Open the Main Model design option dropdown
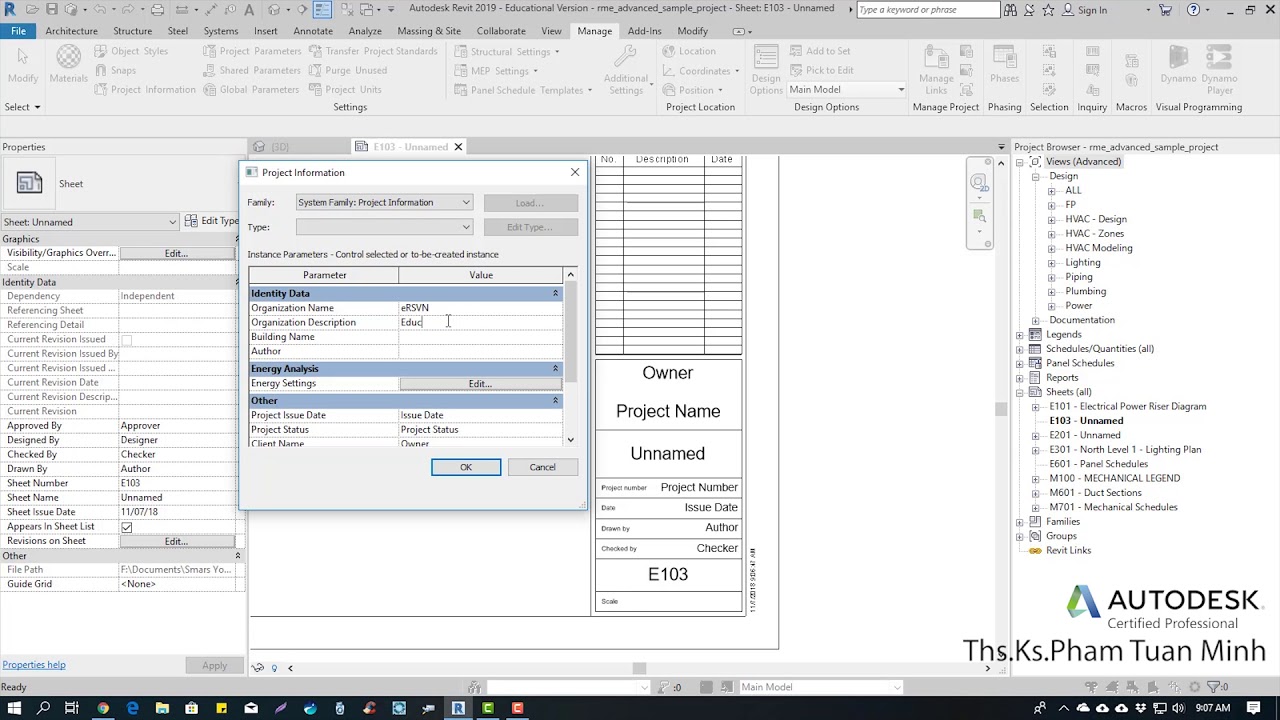The width and height of the screenshot is (1280, 720). click(846, 89)
